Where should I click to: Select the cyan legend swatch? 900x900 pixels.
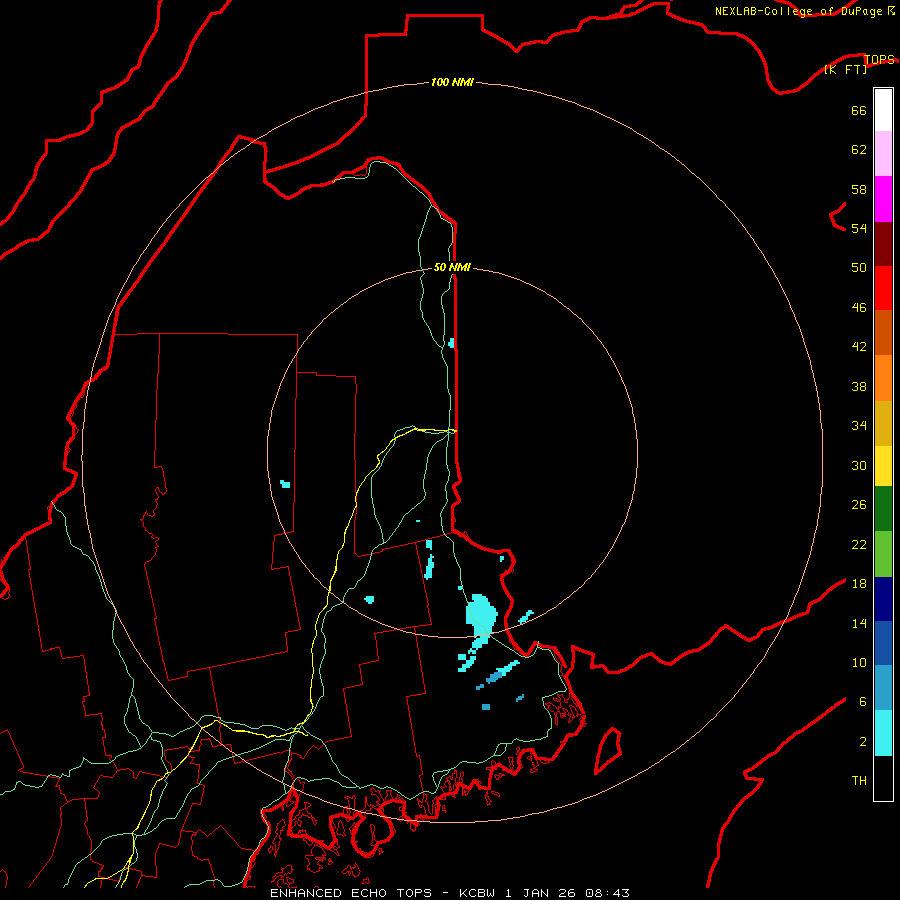[x=883, y=733]
